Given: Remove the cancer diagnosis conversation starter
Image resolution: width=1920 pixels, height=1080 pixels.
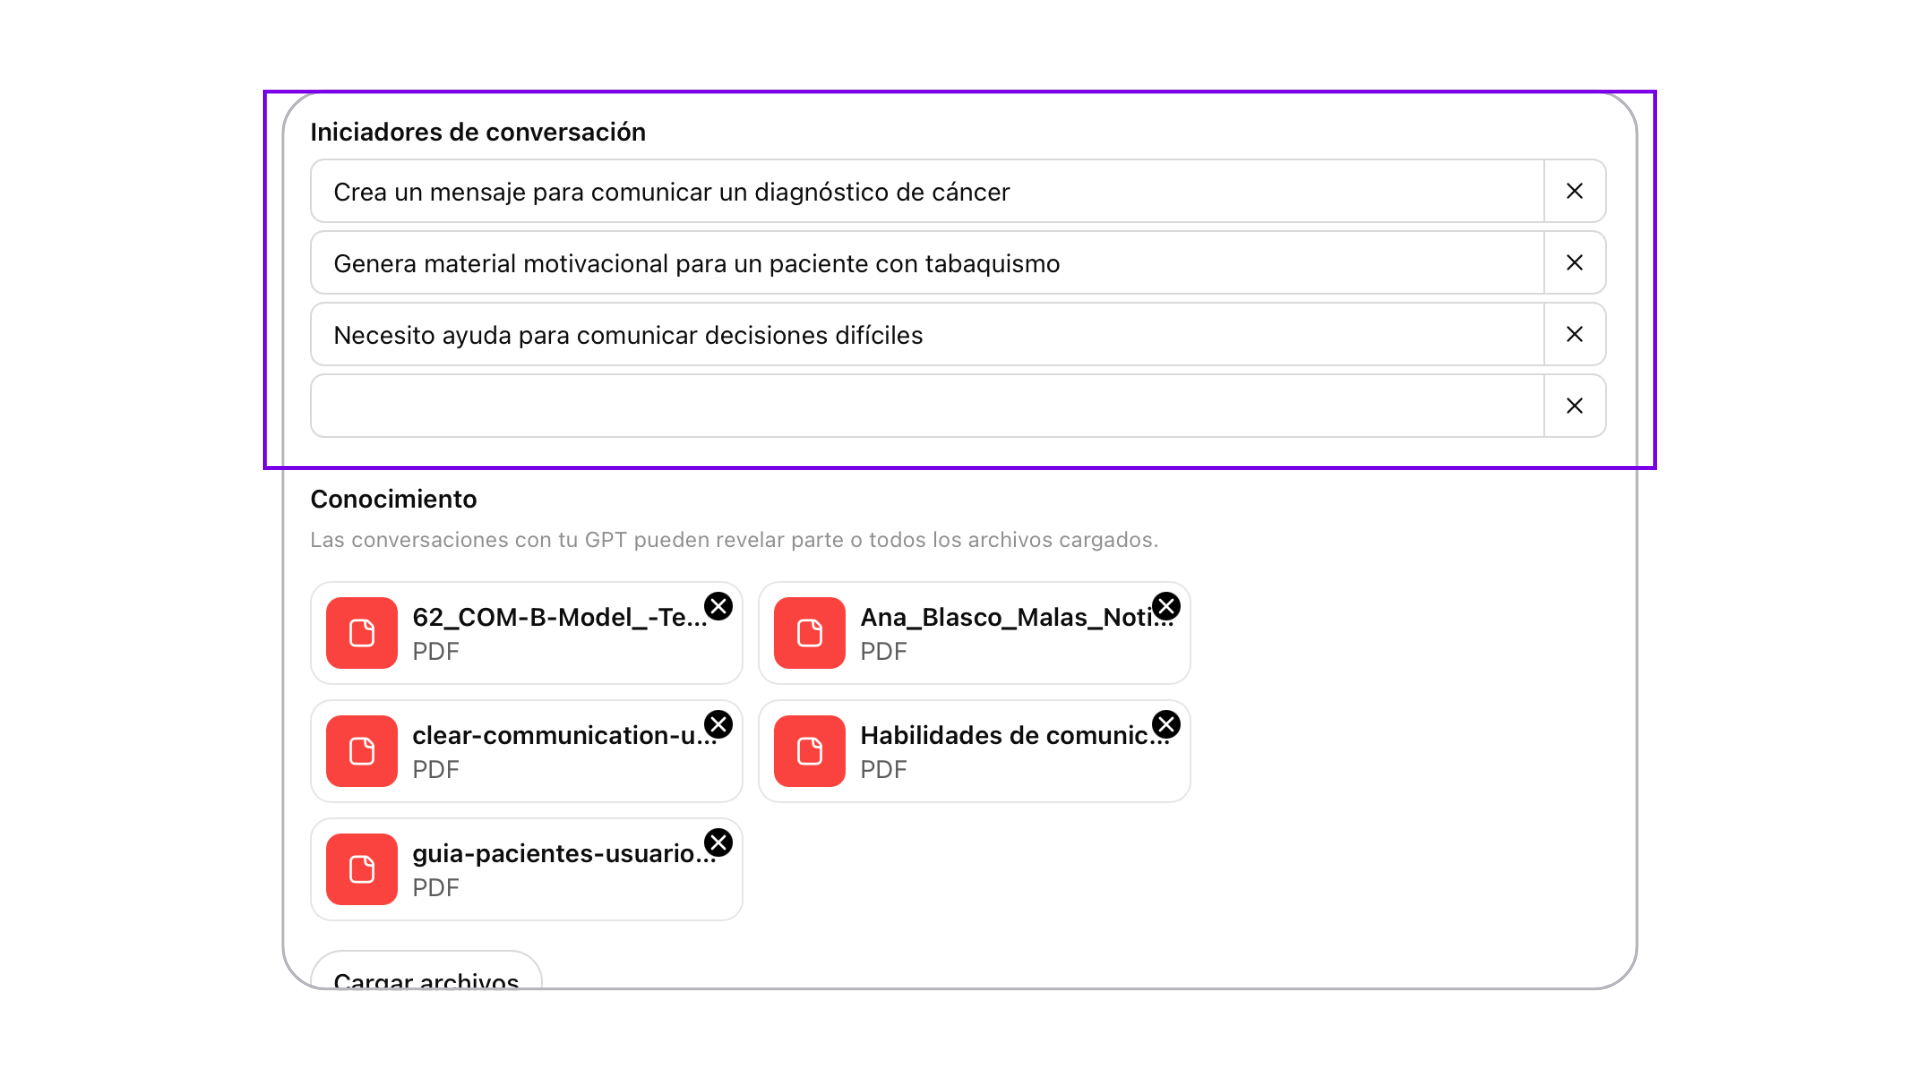Looking at the screenshot, I should tap(1574, 191).
